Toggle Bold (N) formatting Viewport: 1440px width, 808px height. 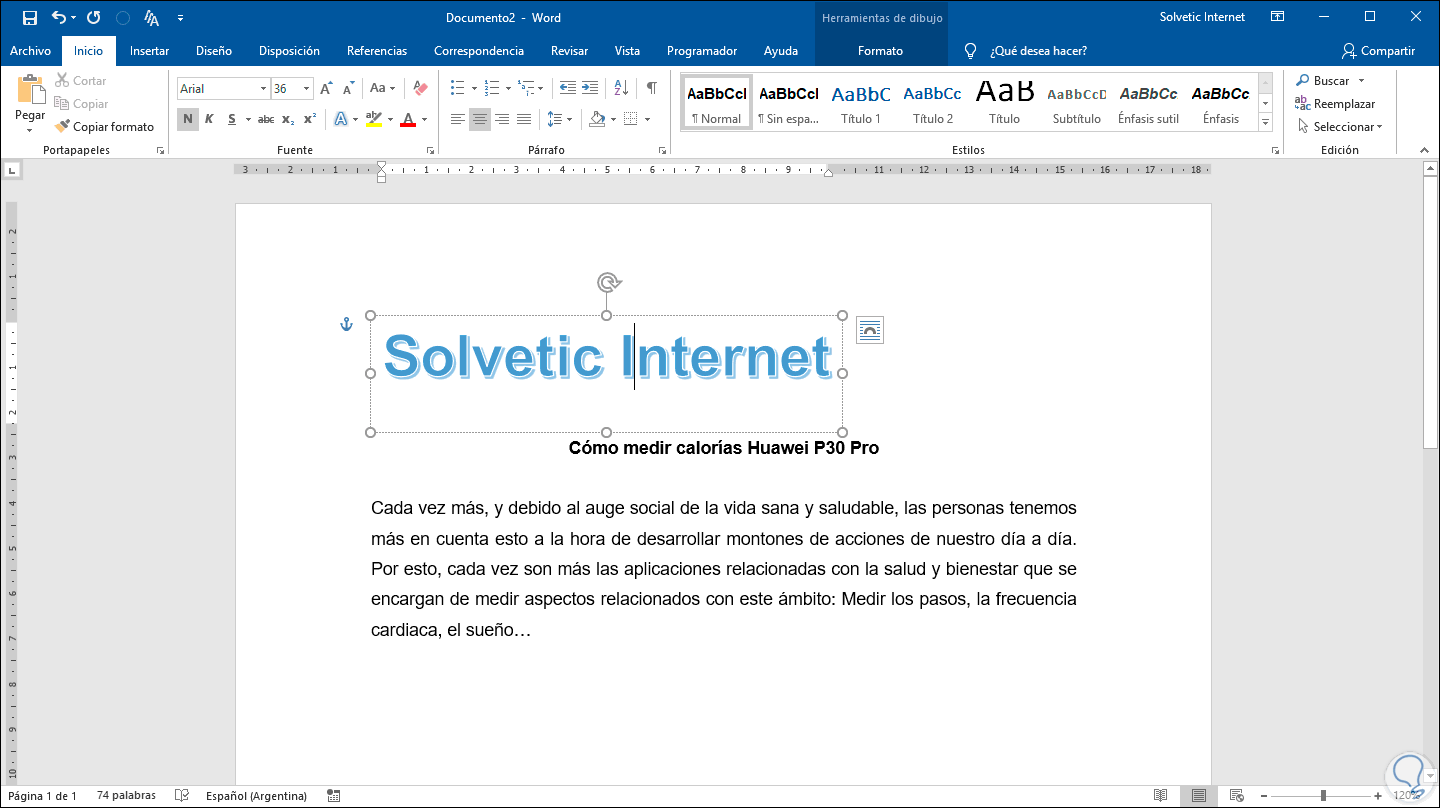point(188,119)
